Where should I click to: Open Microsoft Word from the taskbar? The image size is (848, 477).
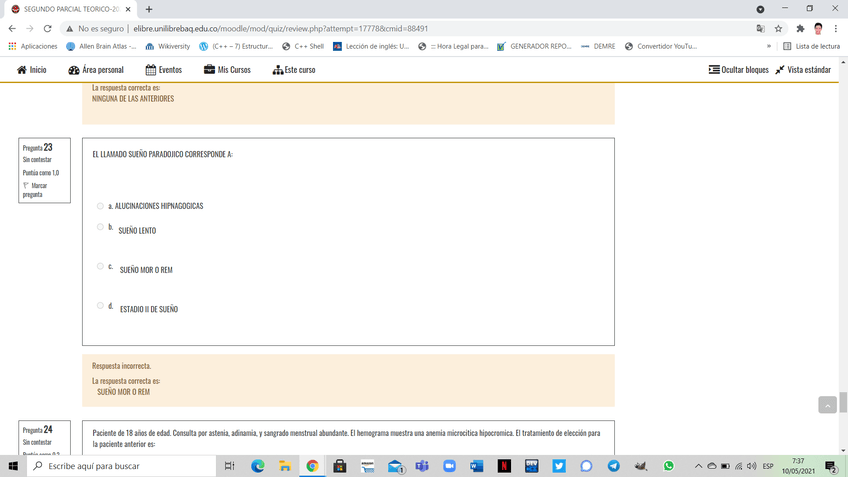[x=476, y=466]
